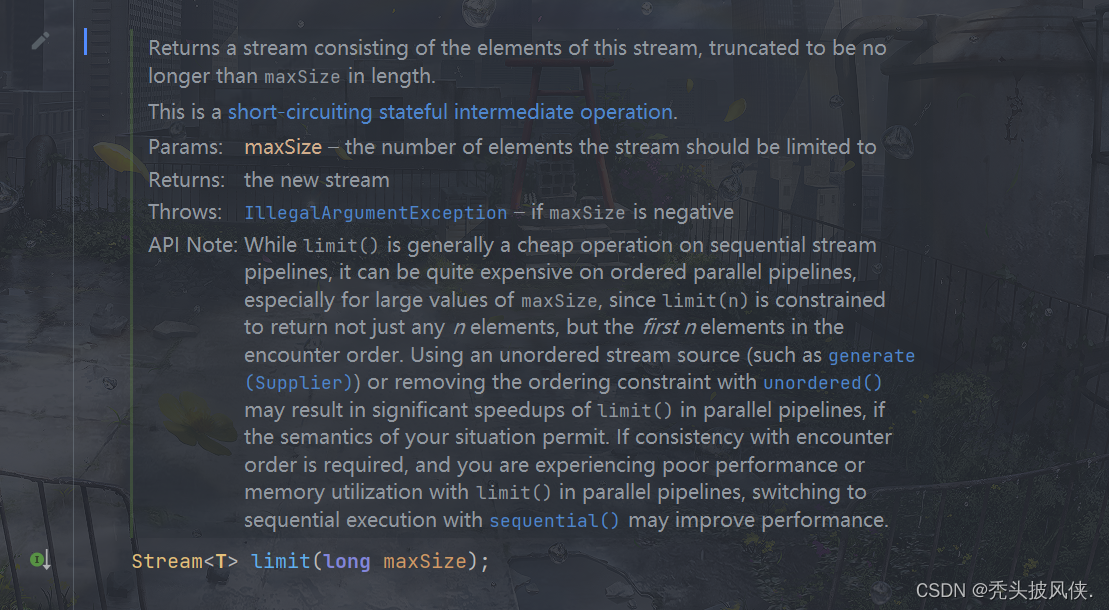Viewport: 1109px width, 610px height.
Task: Click the green implemented-method gutter icon
Action: (x=40, y=560)
